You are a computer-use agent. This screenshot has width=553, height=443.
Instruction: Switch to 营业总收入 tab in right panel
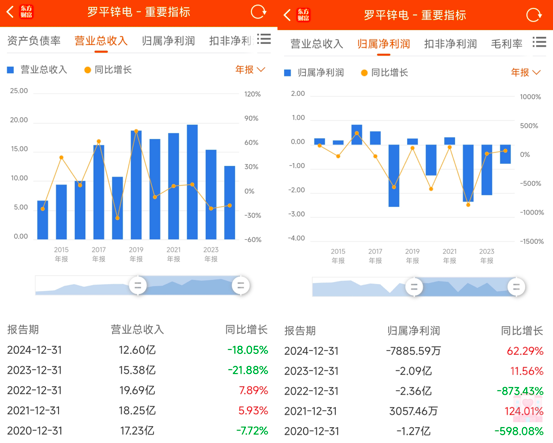point(316,44)
